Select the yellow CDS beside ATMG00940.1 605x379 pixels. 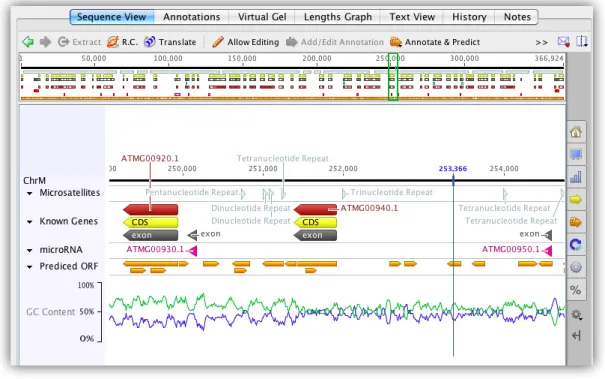[315, 222]
